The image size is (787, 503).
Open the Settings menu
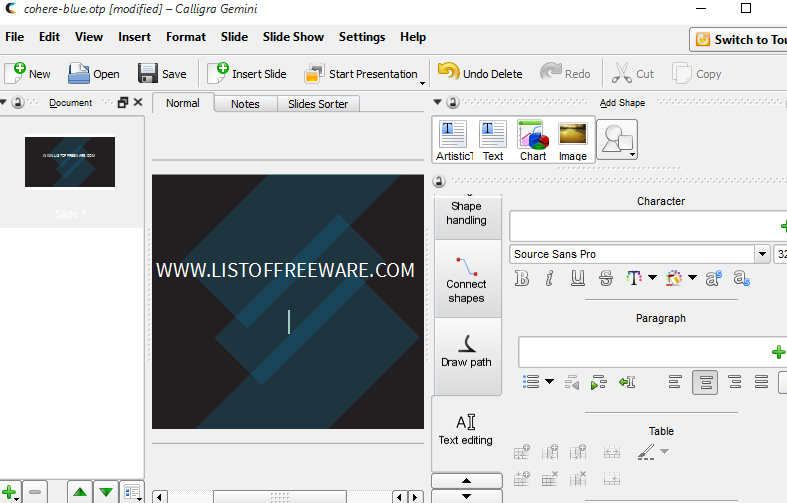click(x=362, y=37)
